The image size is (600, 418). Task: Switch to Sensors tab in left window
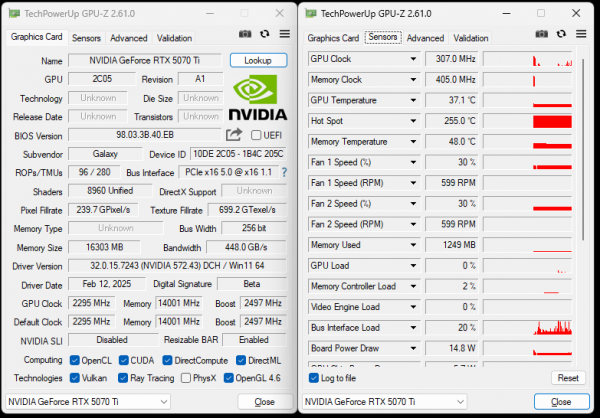pos(86,38)
